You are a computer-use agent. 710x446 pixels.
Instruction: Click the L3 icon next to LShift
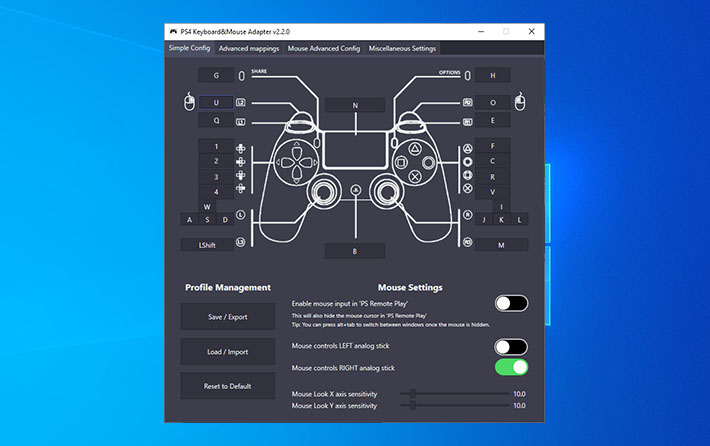click(x=240, y=242)
